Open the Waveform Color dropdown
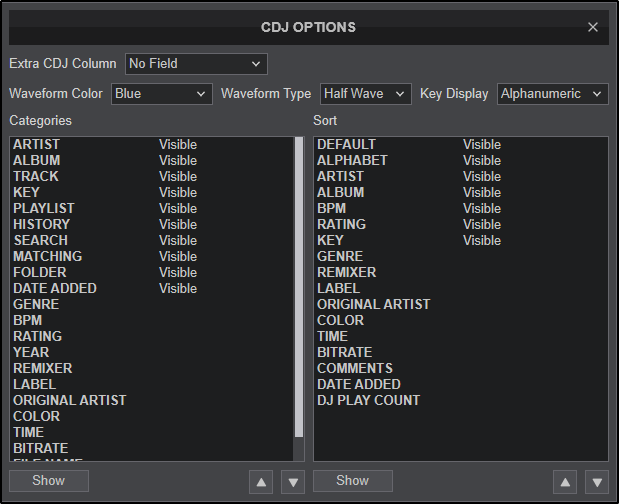The height and width of the screenshot is (504, 619). (x=161, y=94)
